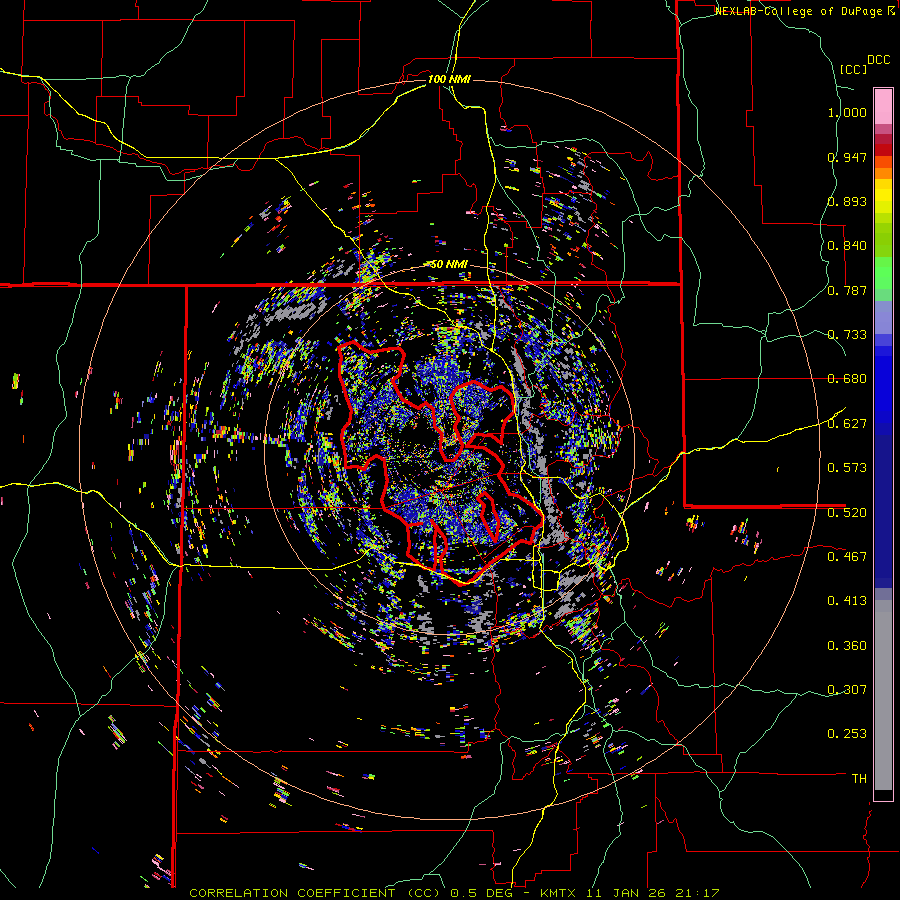This screenshot has width=900, height=900.
Task: Select the 0.787 legend value
Action: coord(847,290)
